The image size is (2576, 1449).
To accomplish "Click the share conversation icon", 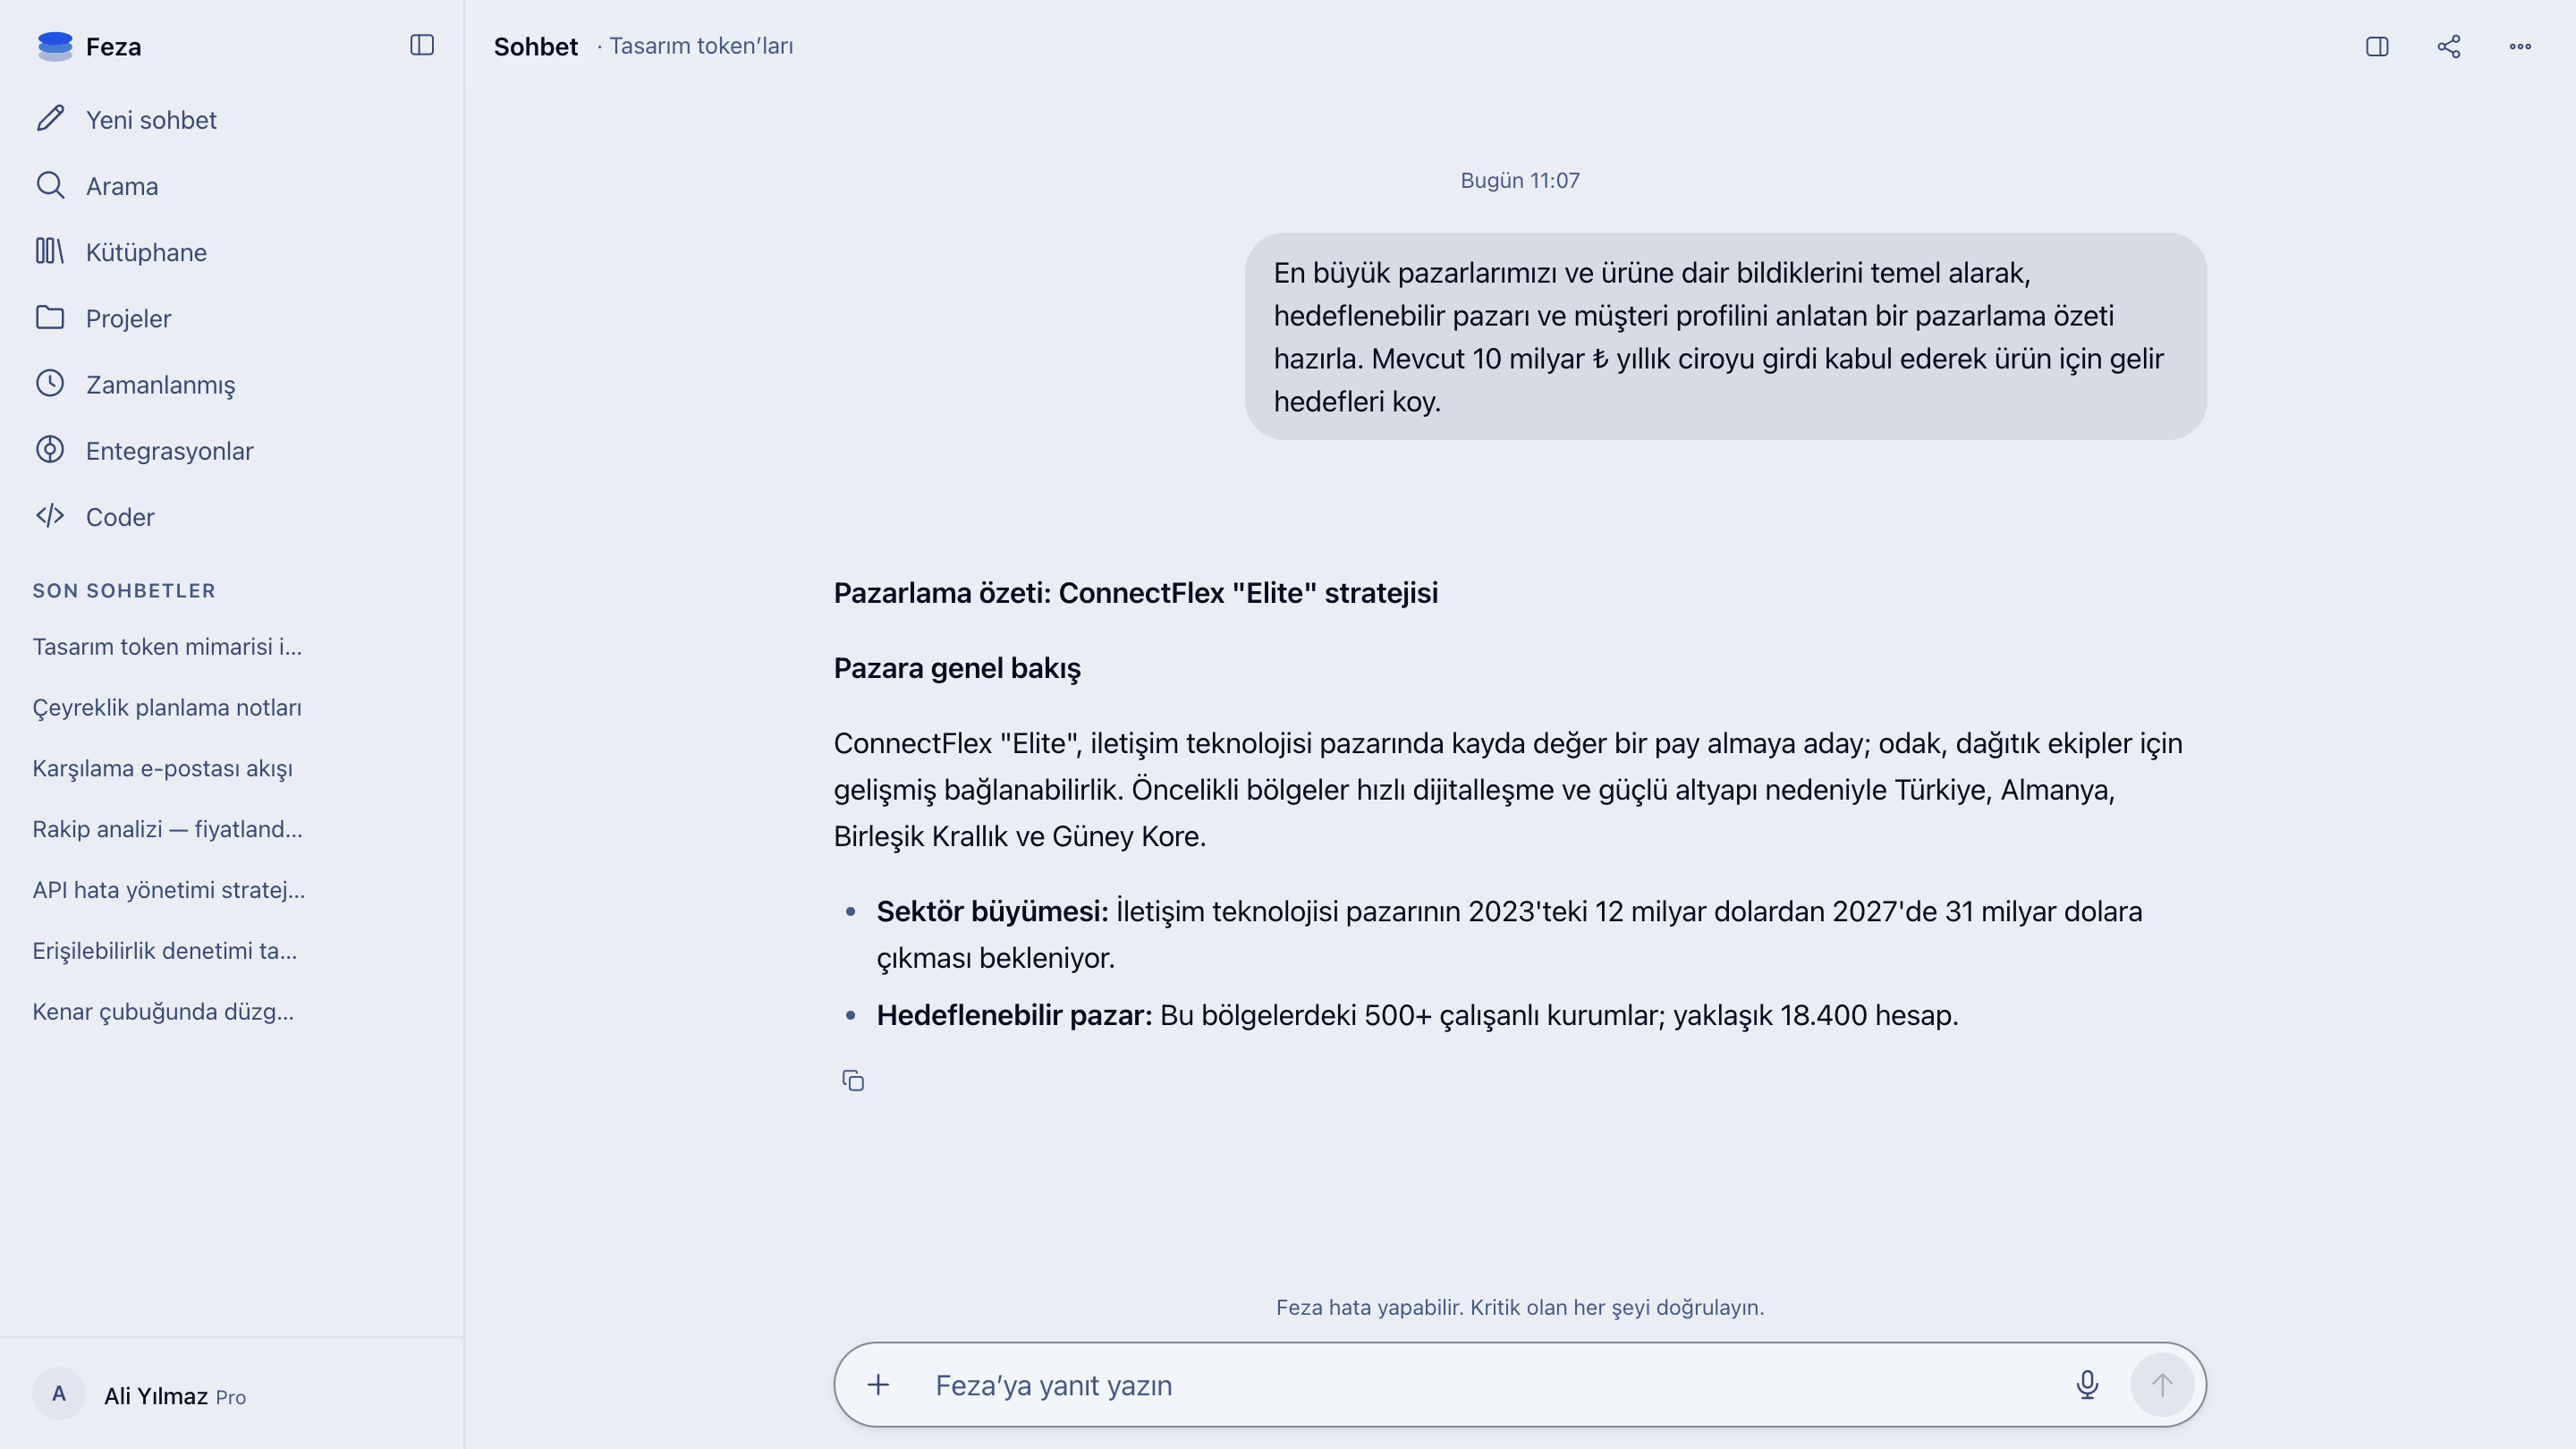I will point(2449,46).
